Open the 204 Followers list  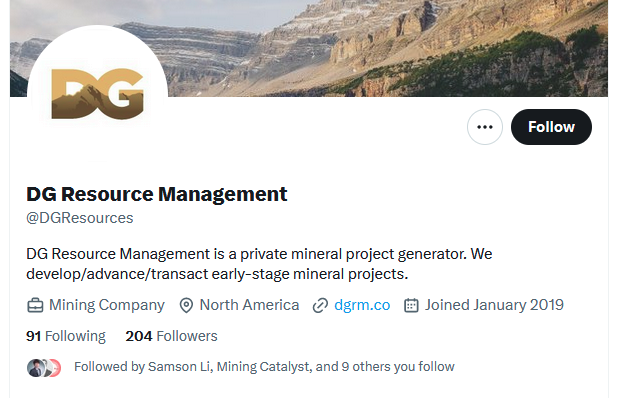coord(171,336)
